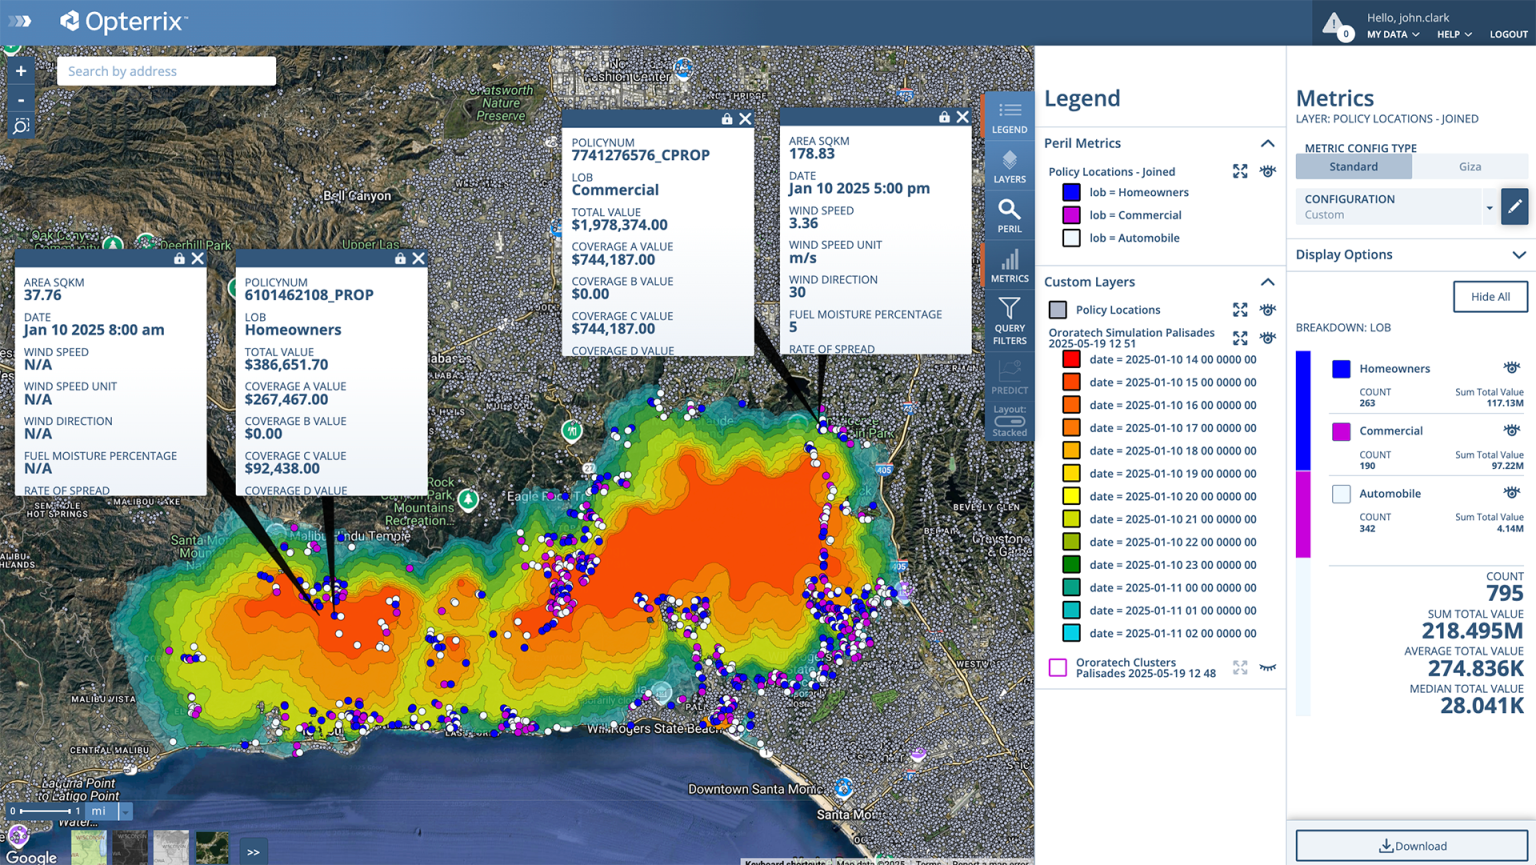Click the edit pencil beside Configuration
The width and height of the screenshot is (1536, 865).
coord(1514,206)
